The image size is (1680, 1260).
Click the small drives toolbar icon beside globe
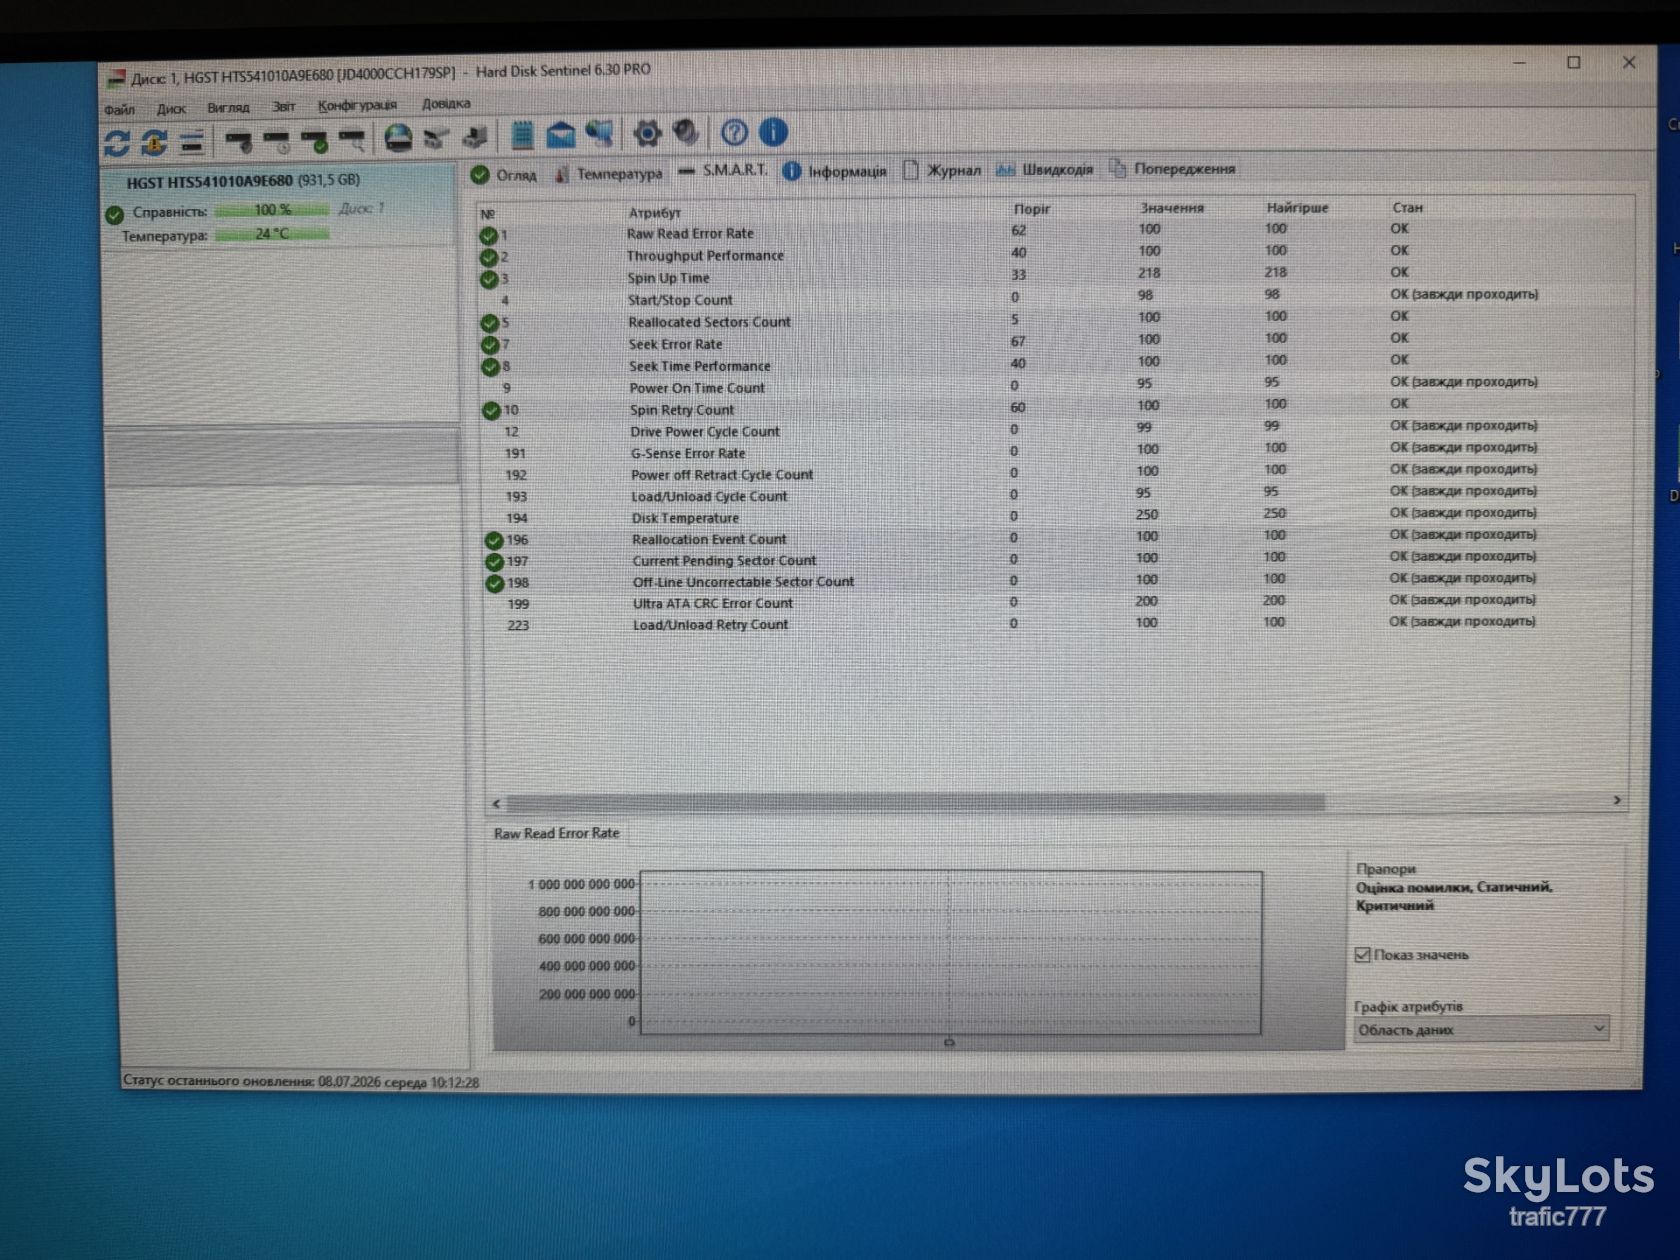(436, 138)
